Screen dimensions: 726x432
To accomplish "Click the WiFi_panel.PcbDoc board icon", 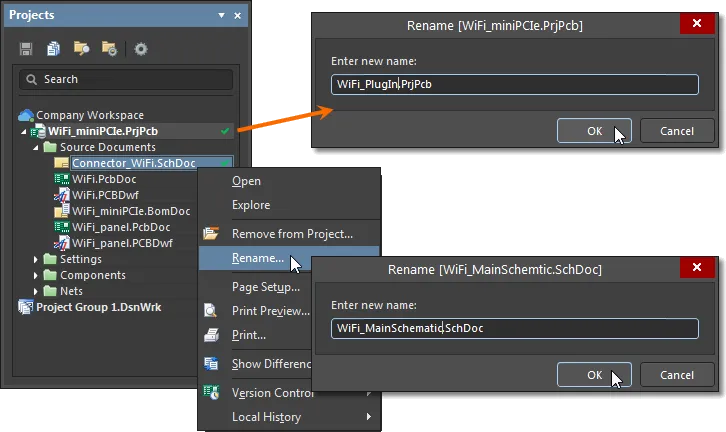I will click(62, 227).
